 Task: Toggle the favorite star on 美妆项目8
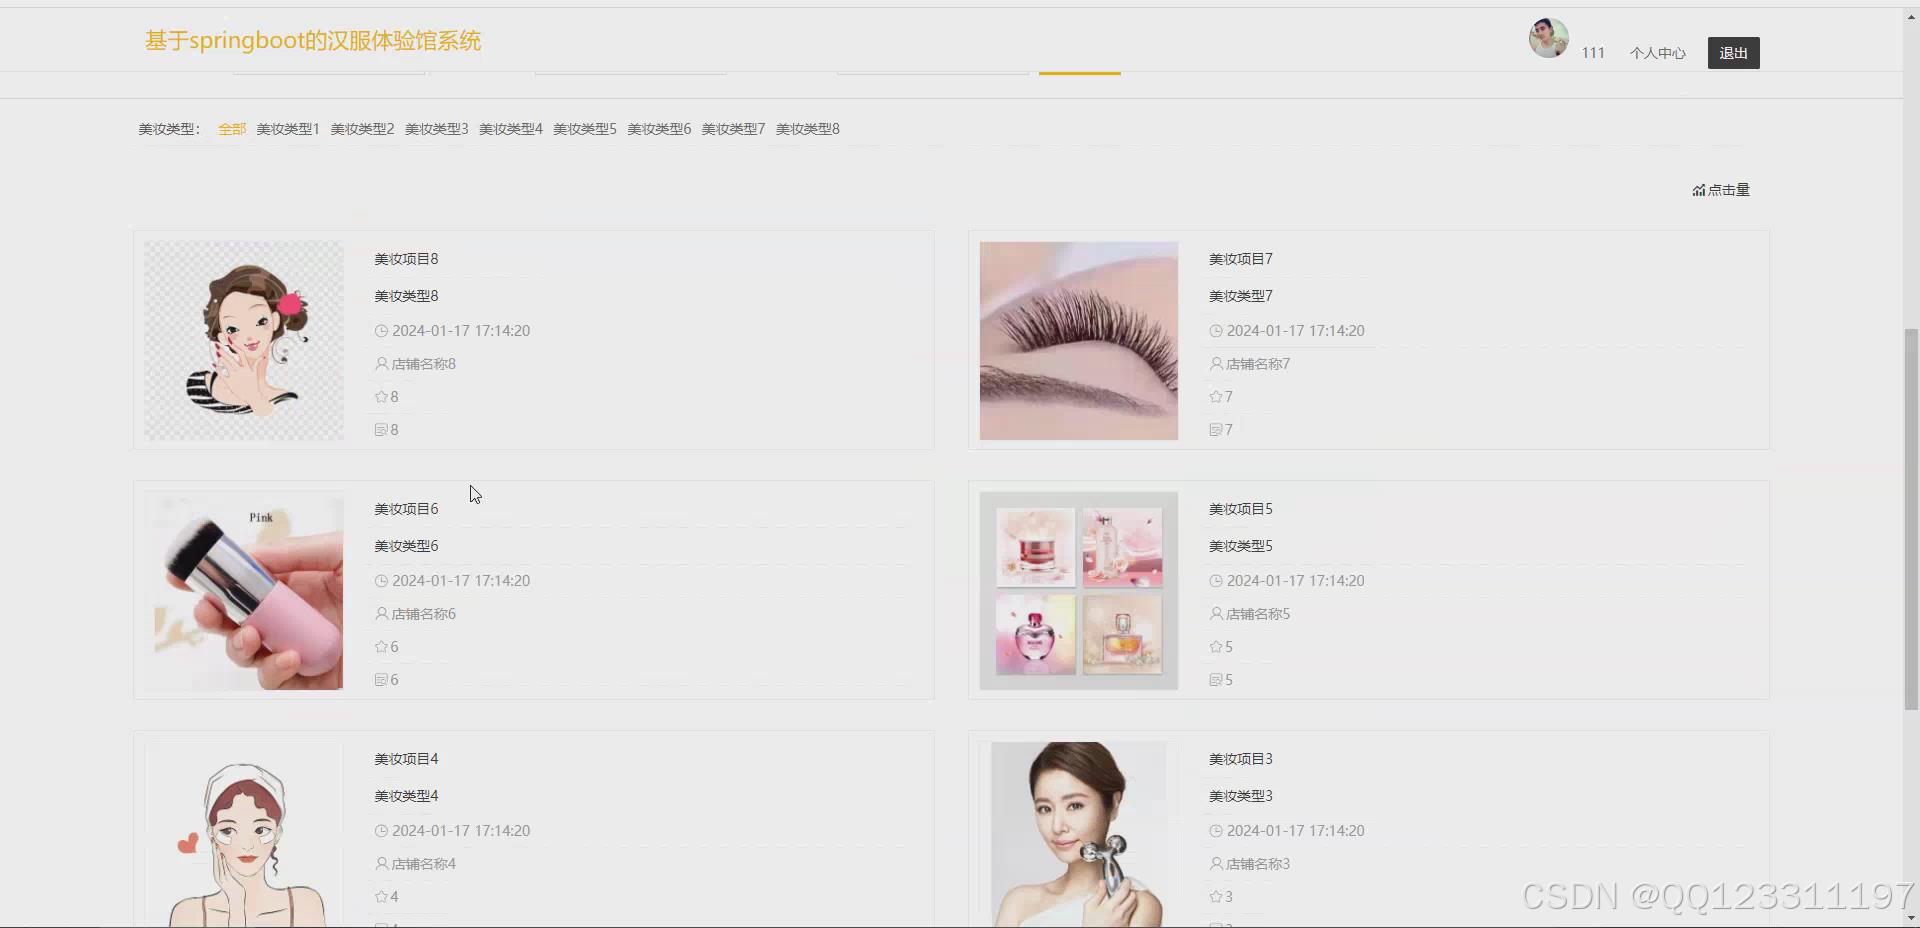point(380,396)
